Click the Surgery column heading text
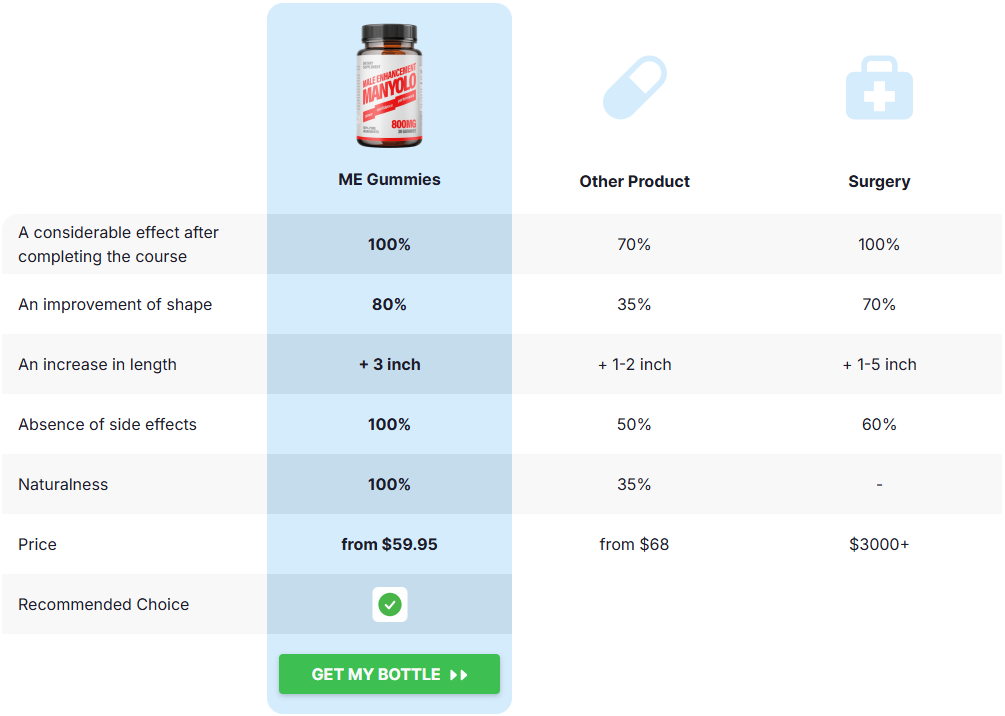This screenshot has height=716, width=1005. point(878,181)
